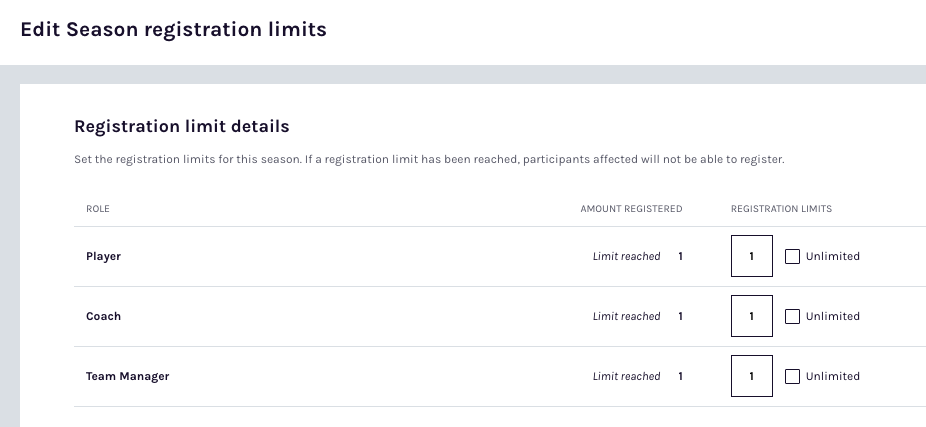This screenshot has width=926, height=427.
Task: Select the Coach role label
Action: click(103, 316)
